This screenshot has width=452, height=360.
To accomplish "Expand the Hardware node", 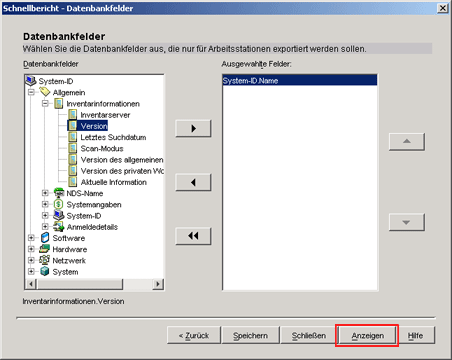I will (31, 249).
